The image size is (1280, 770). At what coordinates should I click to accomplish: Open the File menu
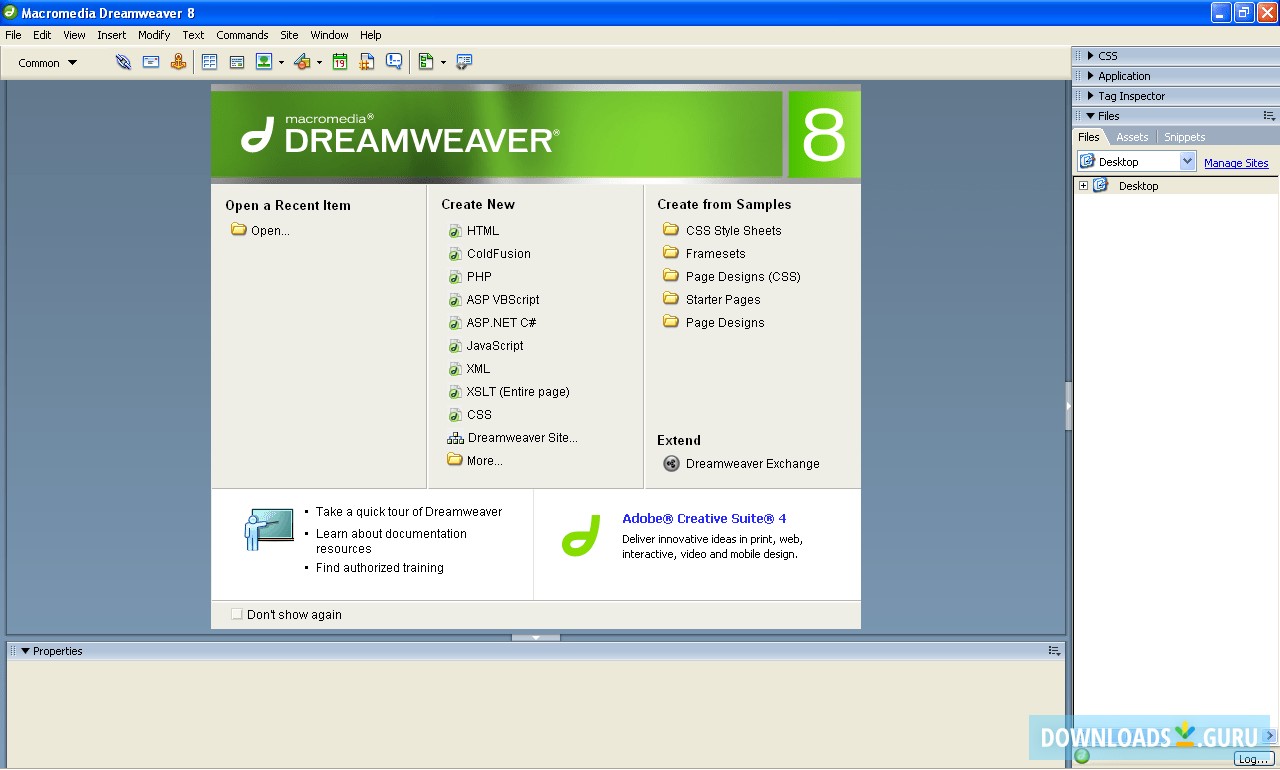pos(13,35)
